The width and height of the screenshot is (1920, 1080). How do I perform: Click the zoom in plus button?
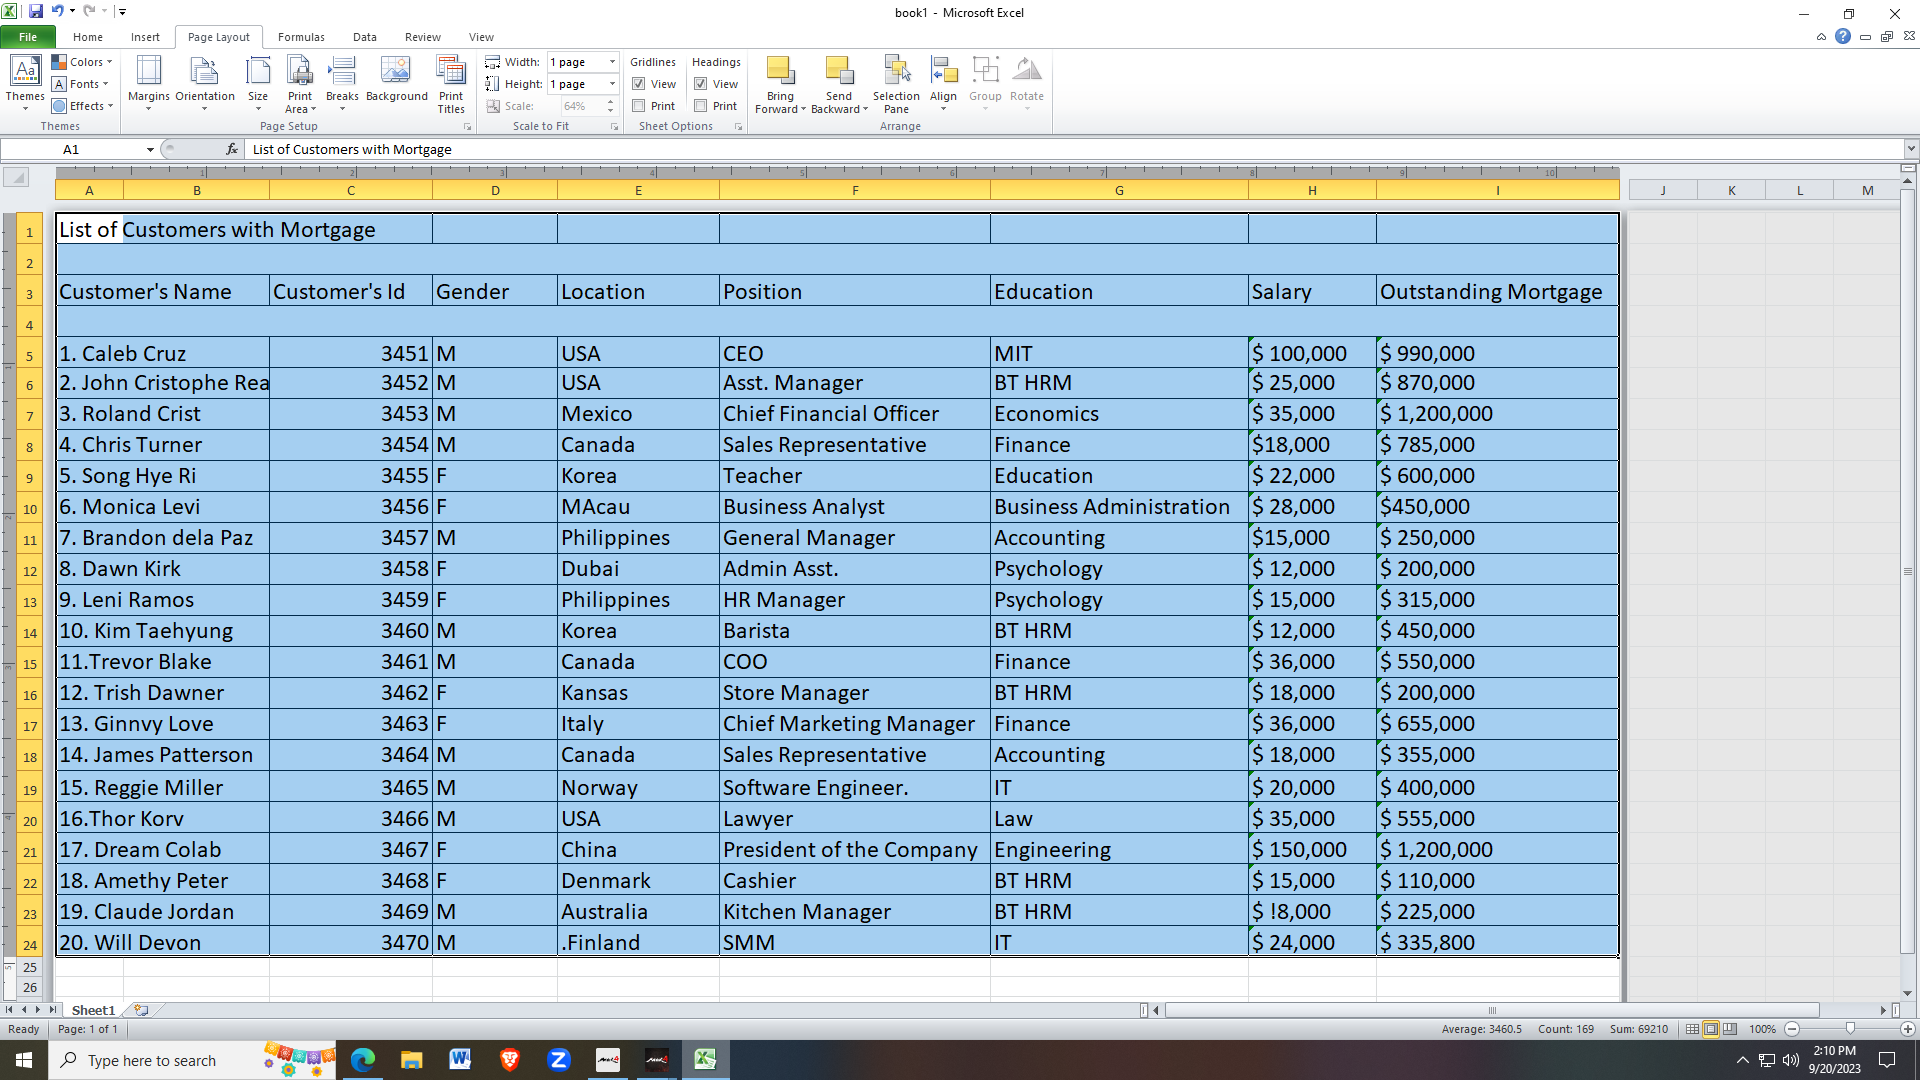coord(1907,1029)
